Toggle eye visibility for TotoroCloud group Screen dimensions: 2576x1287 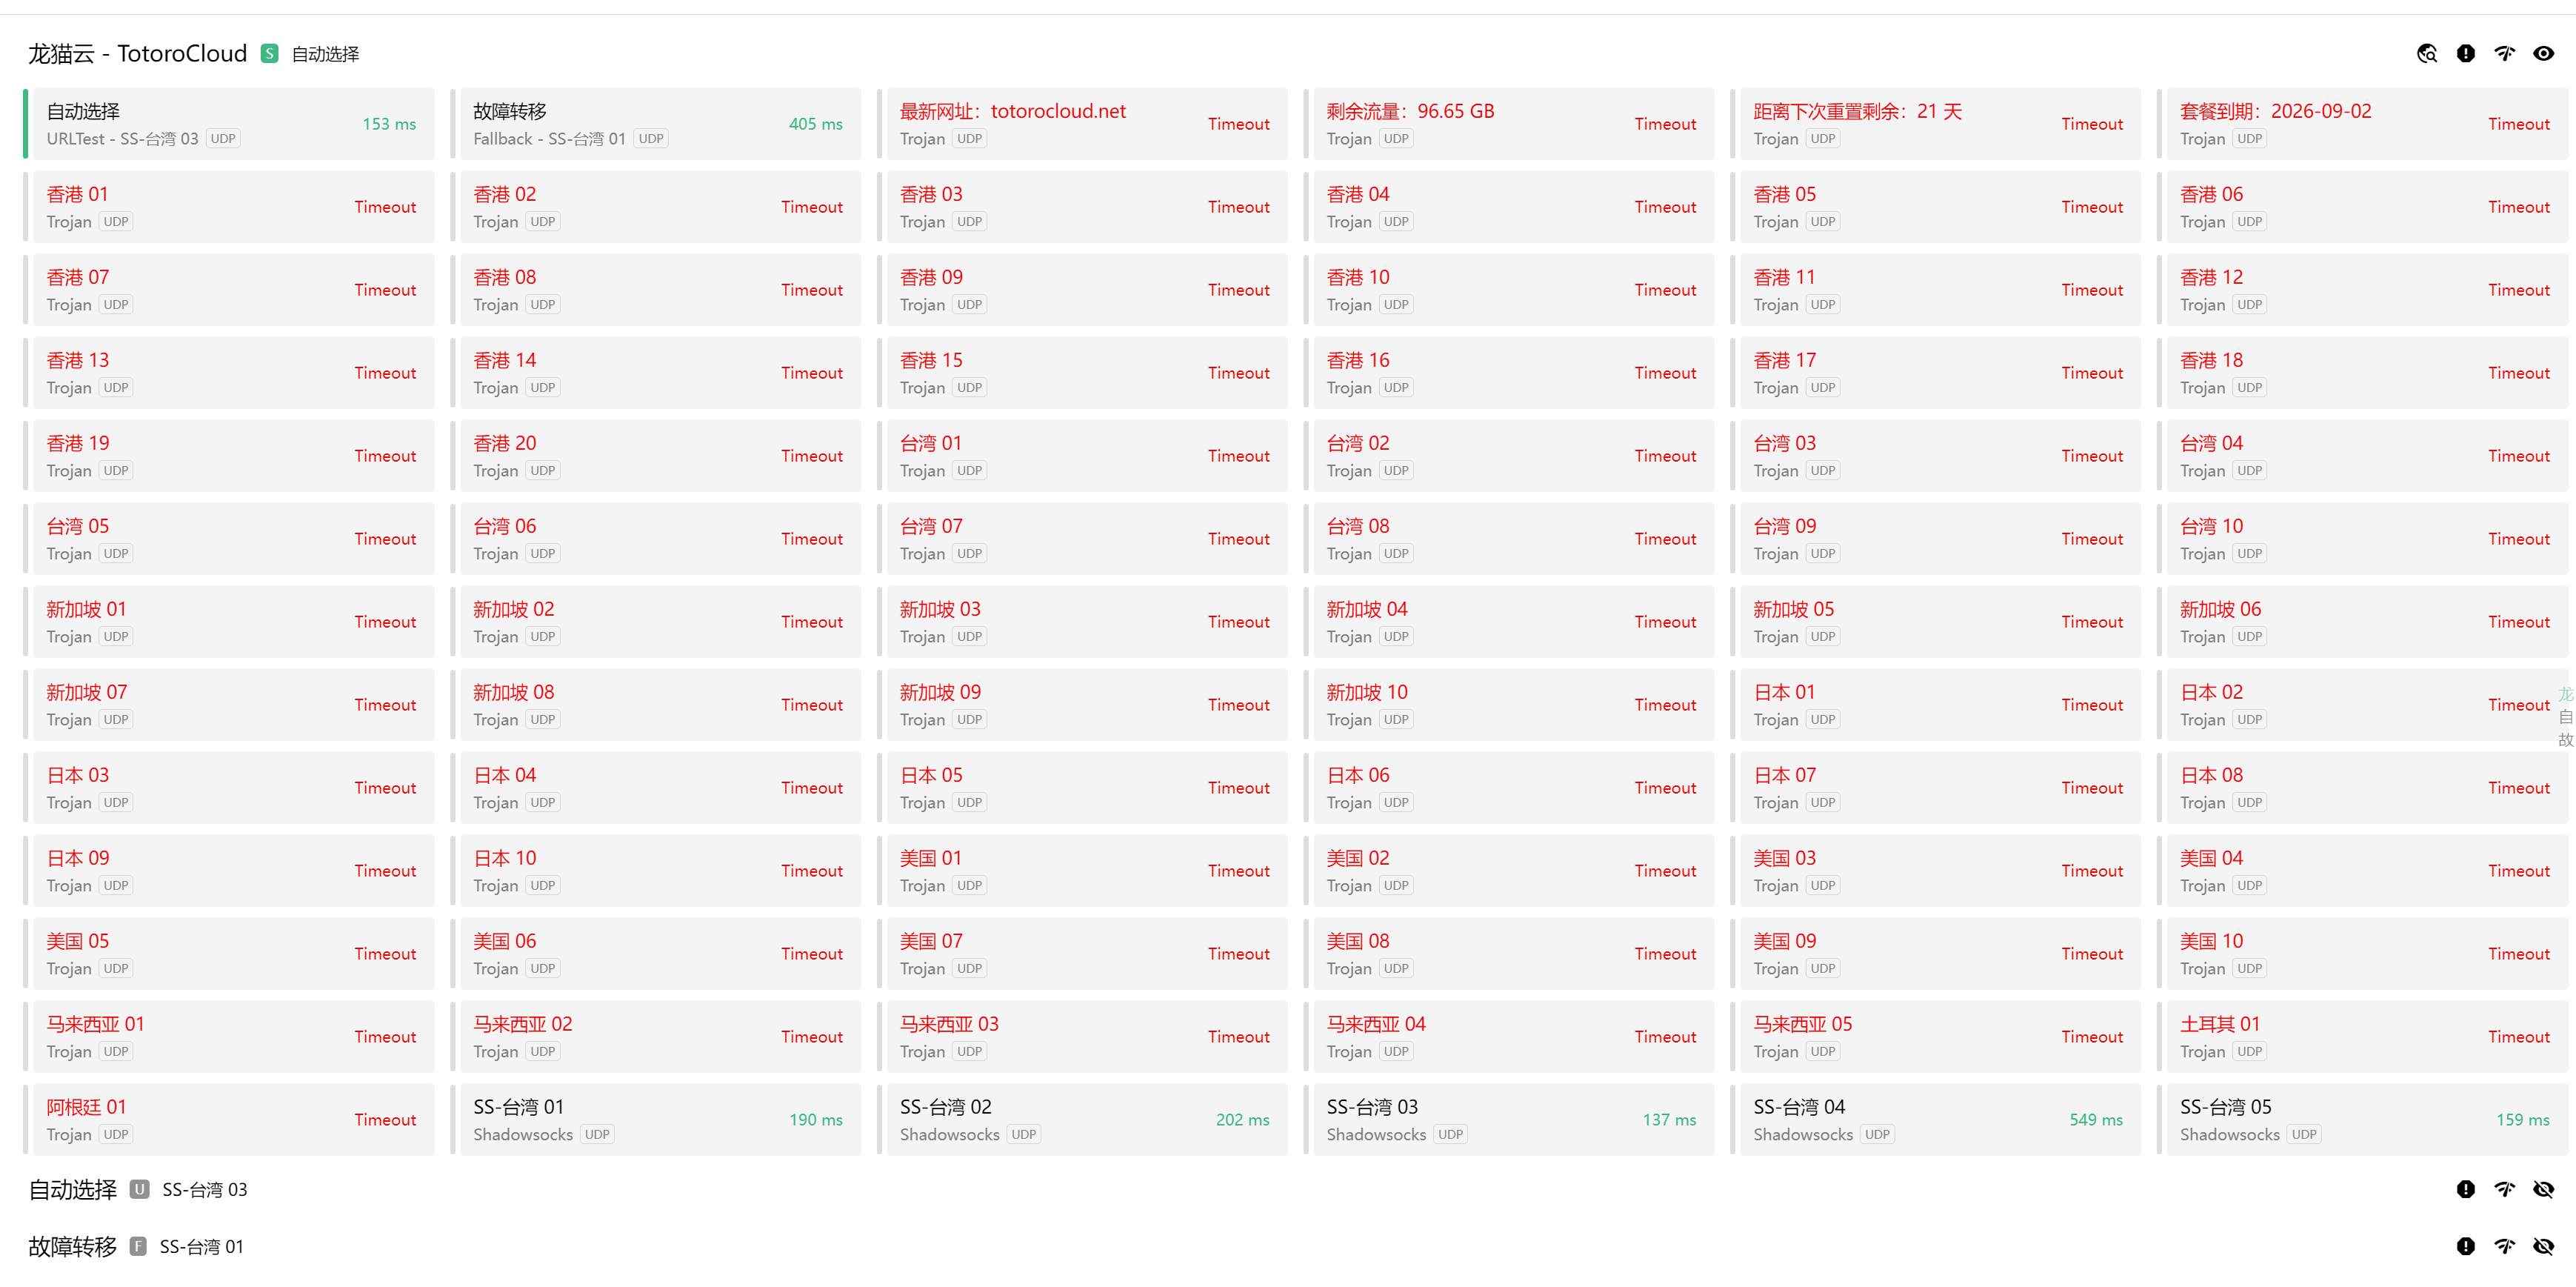tap(2543, 54)
